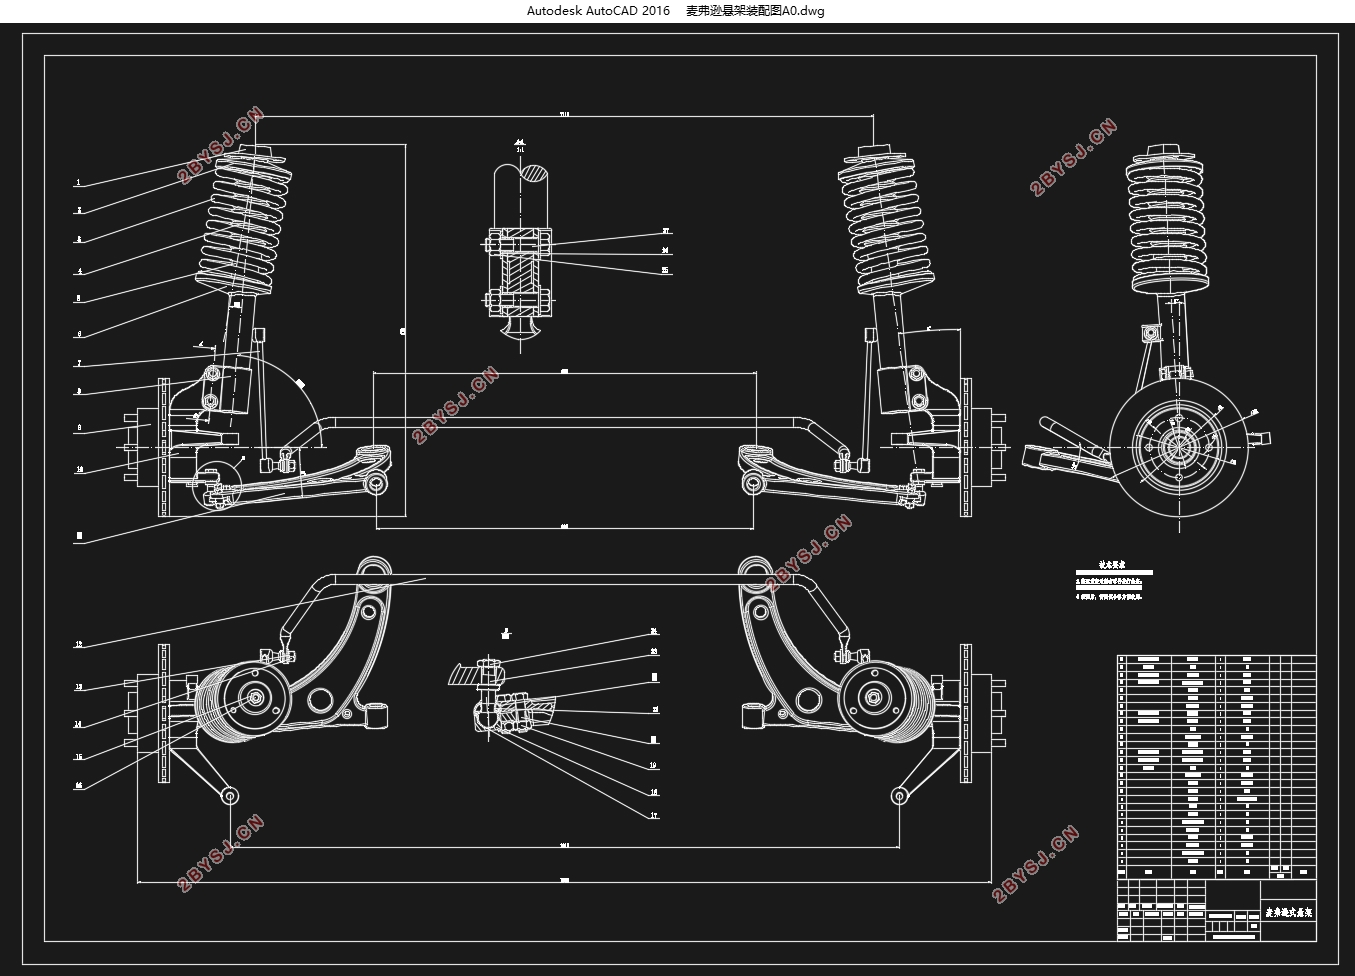Select callout 23 of the ball joint detail
1355x976 pixels.
[654, 651]
